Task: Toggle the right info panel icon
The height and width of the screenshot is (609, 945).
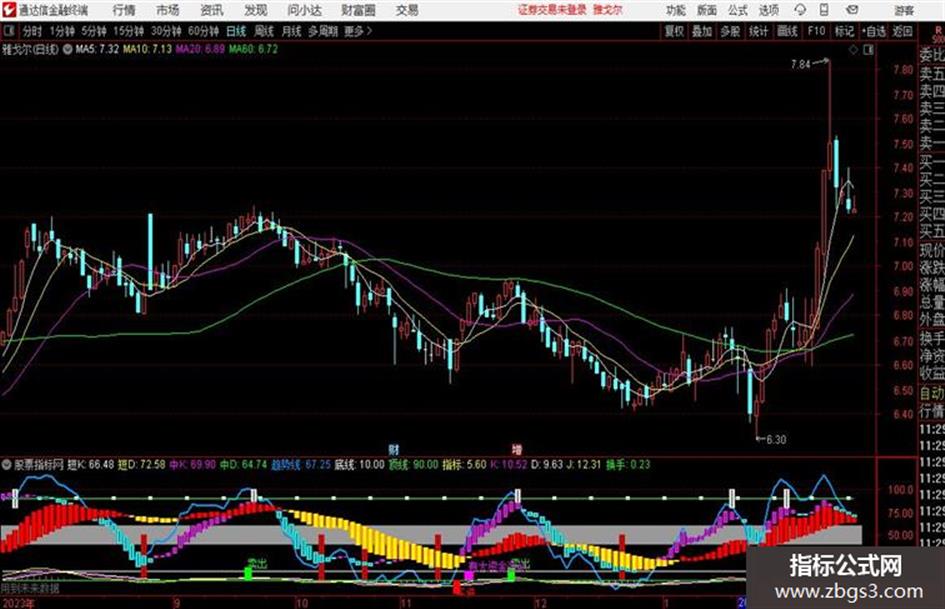Action: (x=868, y=50)
